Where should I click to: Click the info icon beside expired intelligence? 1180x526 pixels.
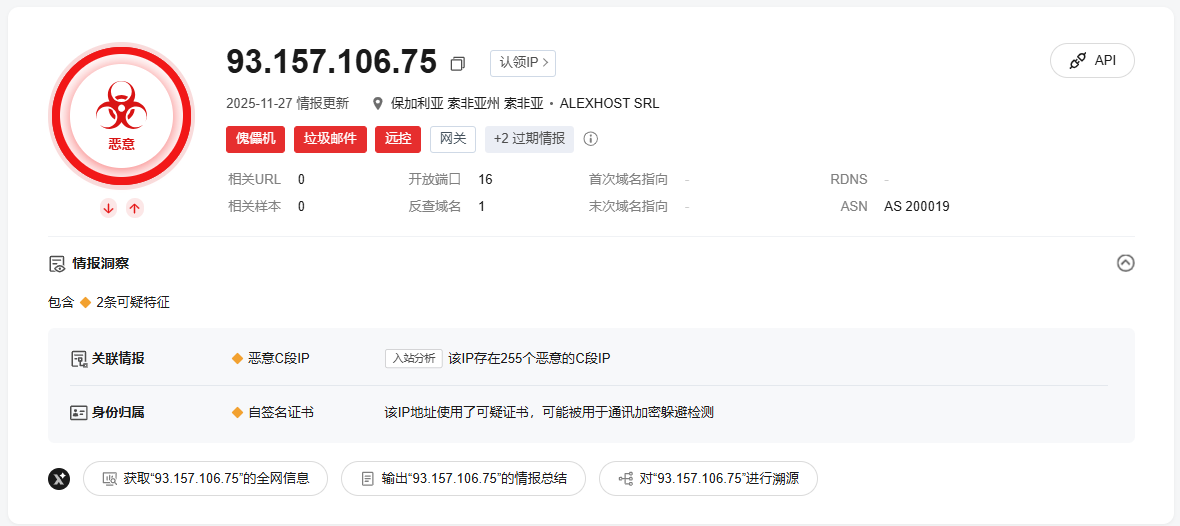tap(591, 139)
